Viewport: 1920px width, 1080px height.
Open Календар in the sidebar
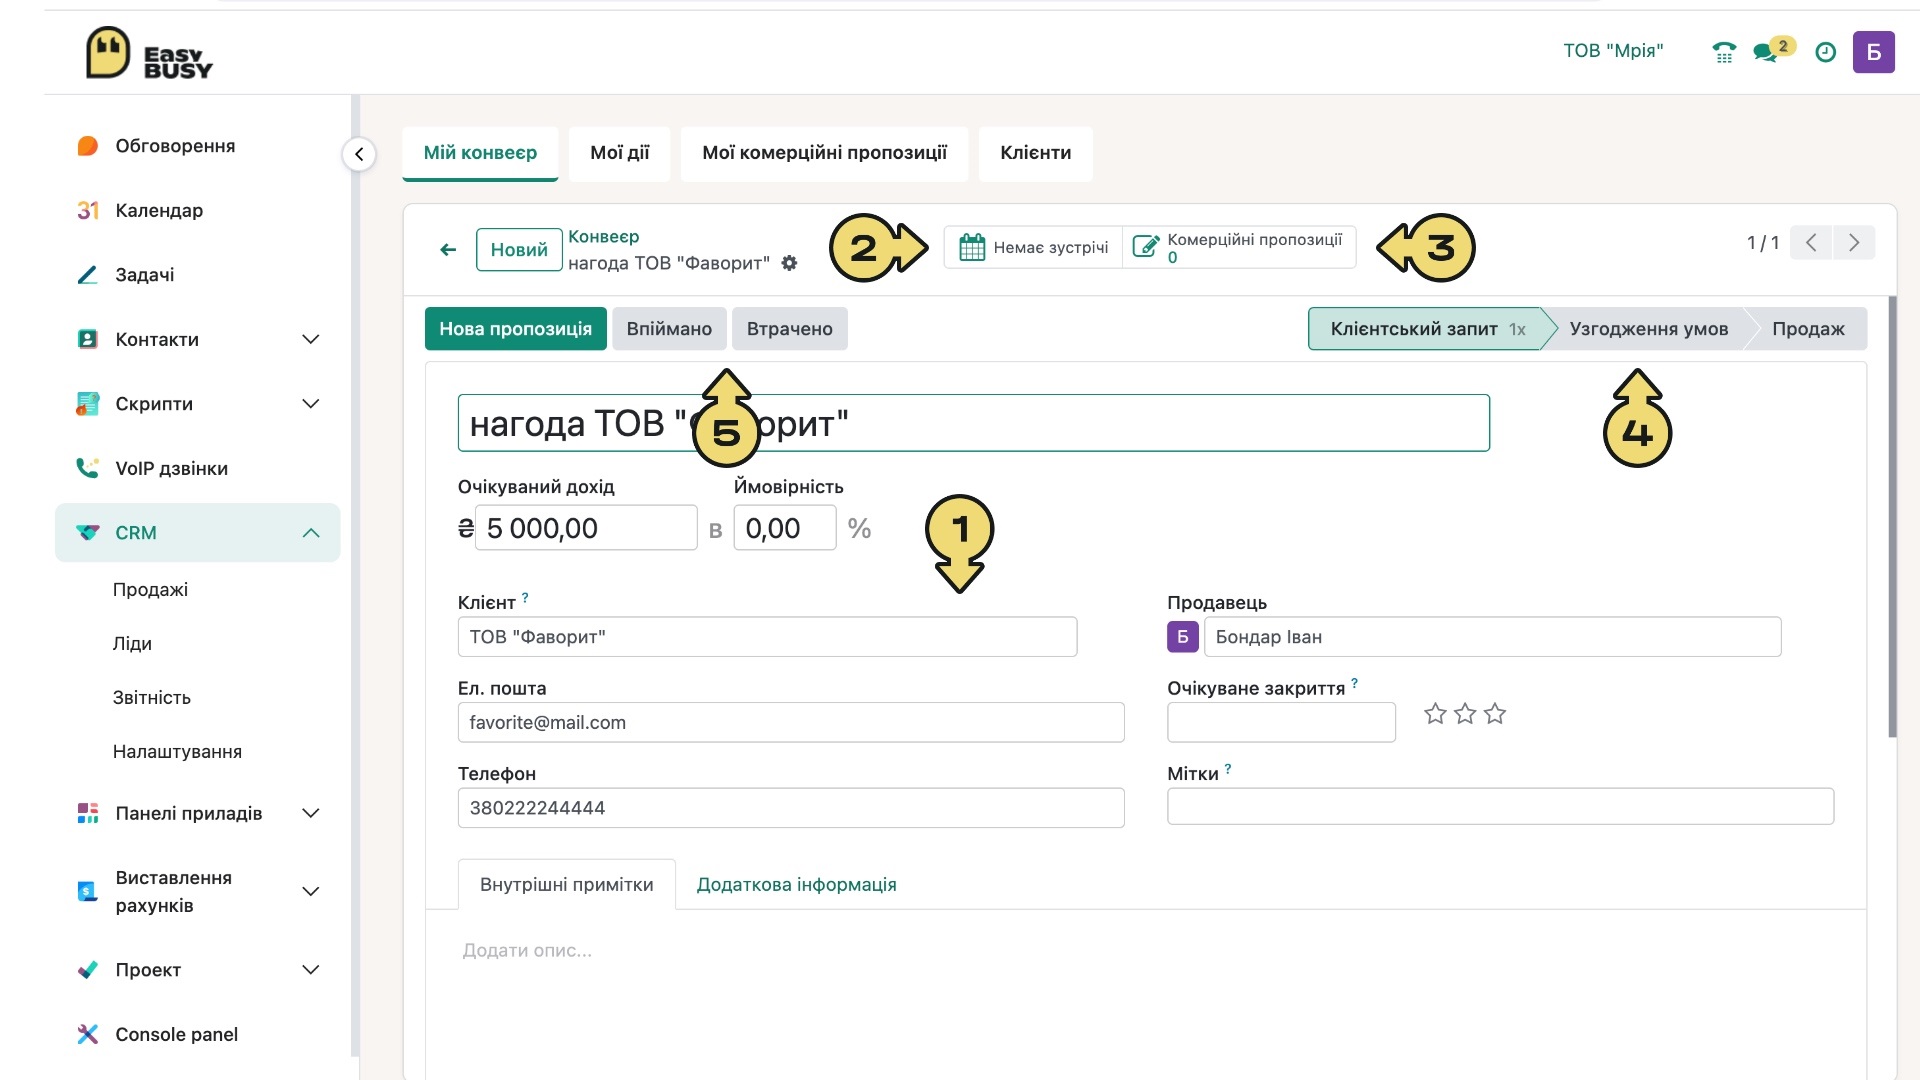coord(159,211)
